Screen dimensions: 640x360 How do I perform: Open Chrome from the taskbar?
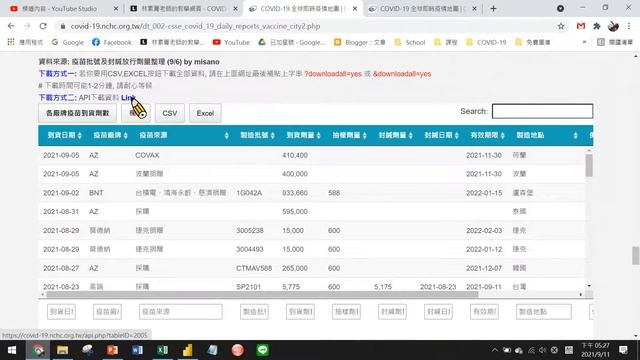click(x=38, y=350)
